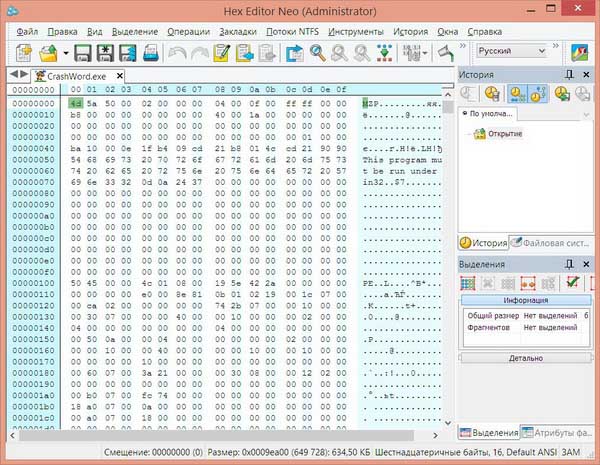The height and width of the screenshot is (465, 600).
Task: Click the Save (floppy disk) toolbar icon
Action: [83, 52]
